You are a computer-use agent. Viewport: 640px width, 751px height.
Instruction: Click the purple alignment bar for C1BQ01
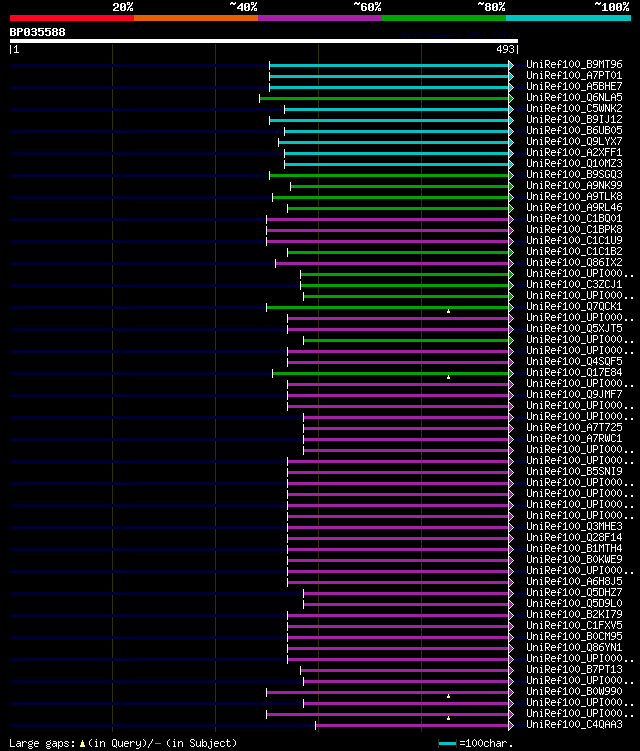pyautogui.click(x=388, y=220)
